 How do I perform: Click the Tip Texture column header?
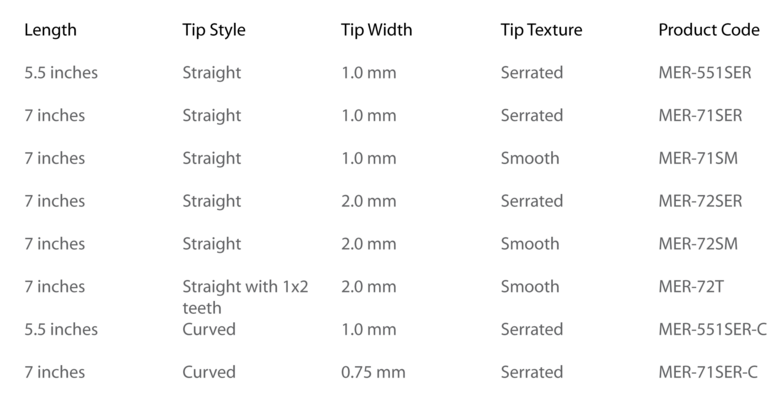541,30
